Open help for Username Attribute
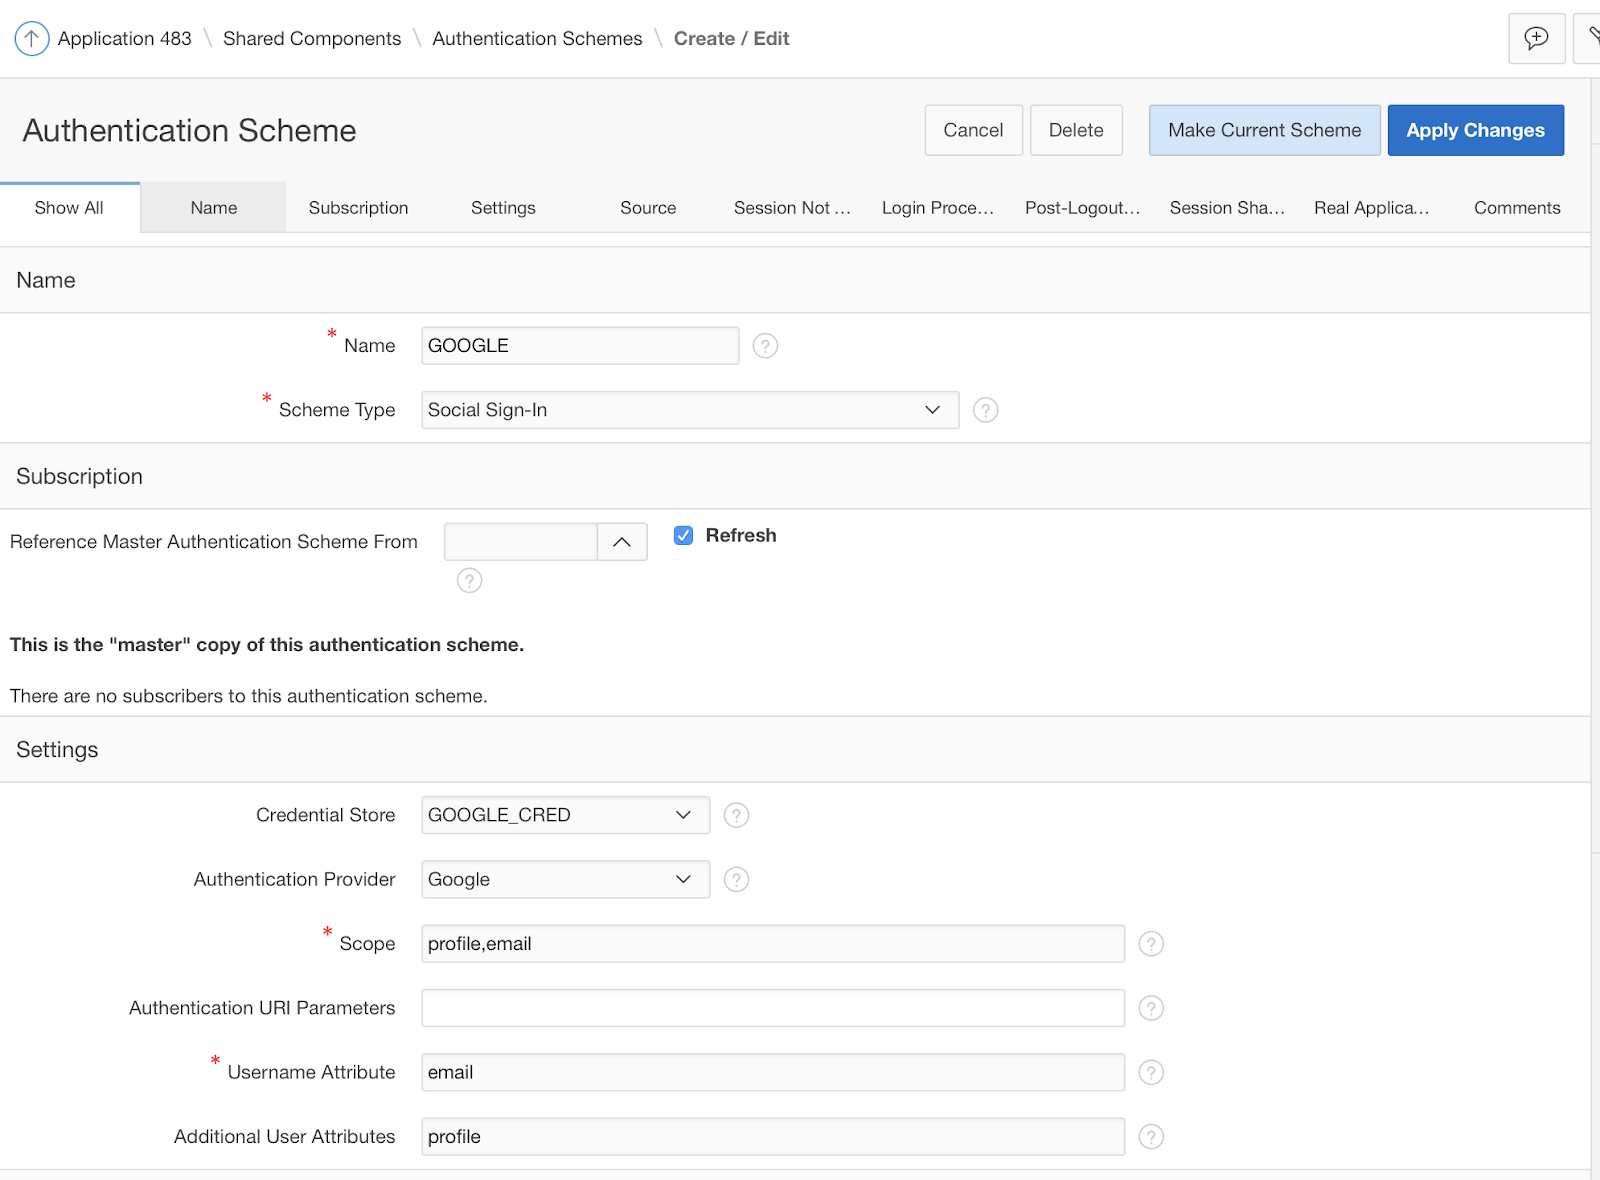 [x=1150, y=1072]
